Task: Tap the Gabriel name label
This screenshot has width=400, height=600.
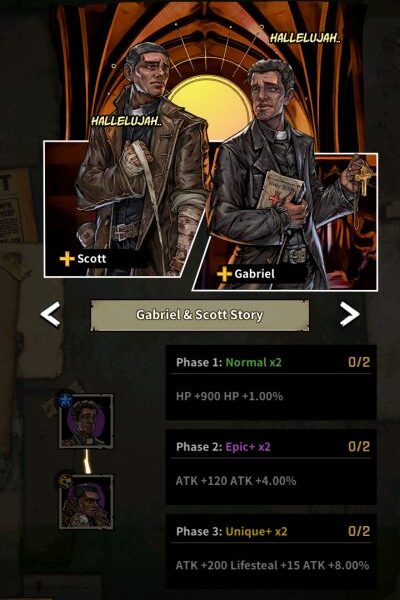Action: tap(255, 274)
